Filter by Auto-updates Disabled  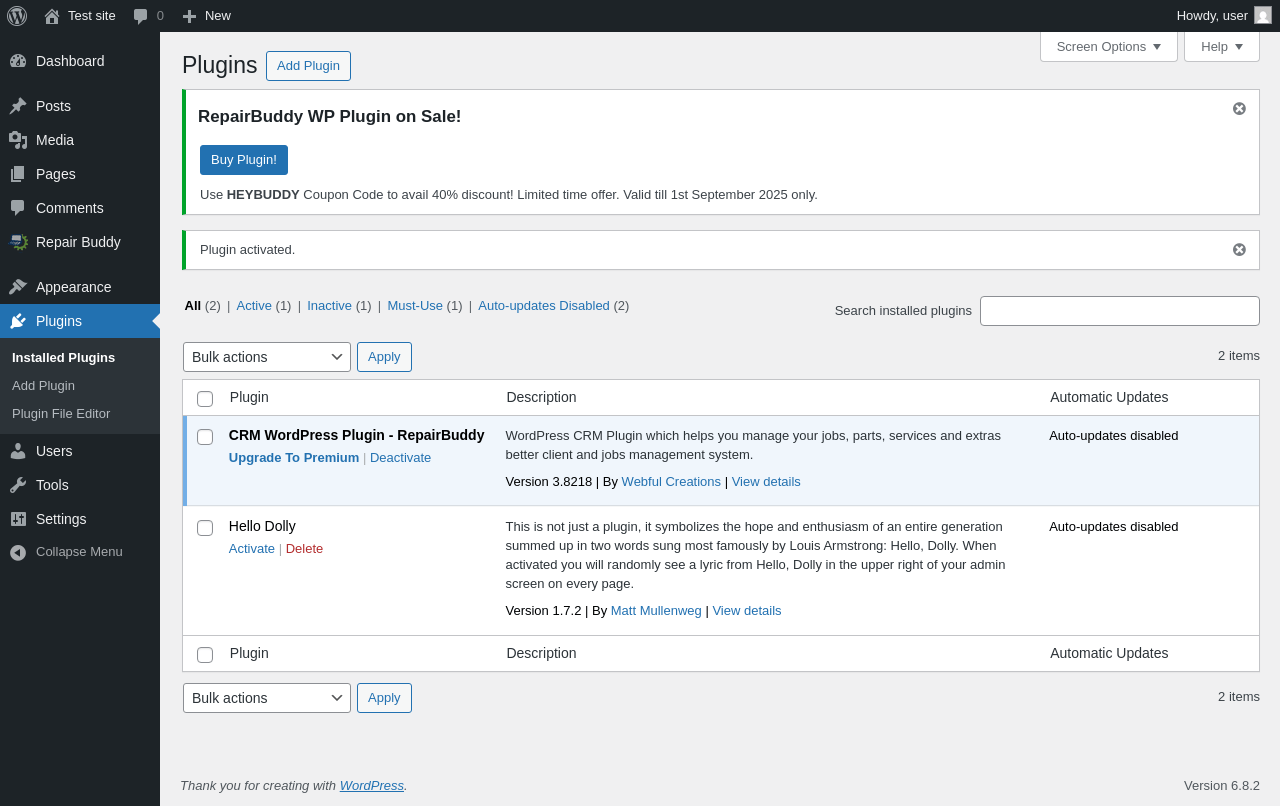pos(544,306)
